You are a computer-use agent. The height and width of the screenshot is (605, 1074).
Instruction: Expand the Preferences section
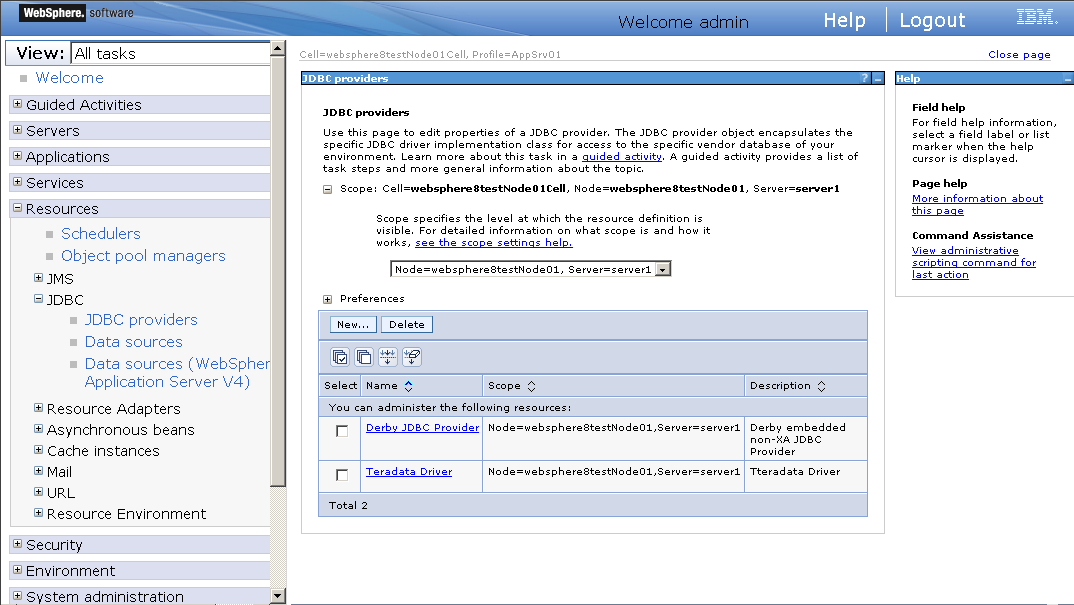point(327,297)
